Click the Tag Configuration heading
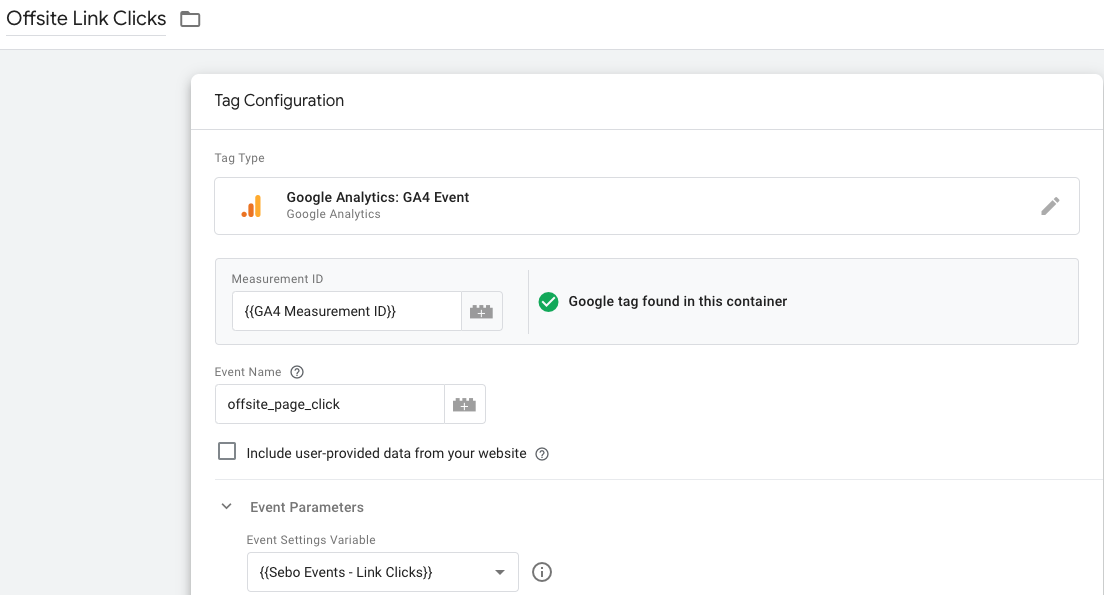Viewport: 1104px width, 595px height. point(280,101)
